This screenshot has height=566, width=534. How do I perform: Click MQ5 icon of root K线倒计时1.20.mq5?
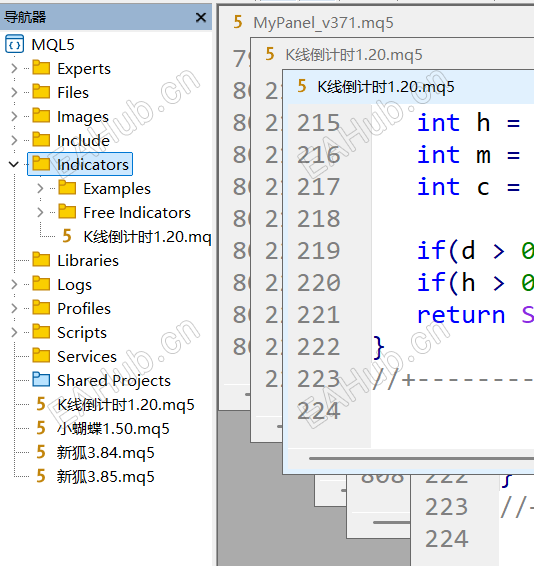pyautogui.click(x=41, y=404)
